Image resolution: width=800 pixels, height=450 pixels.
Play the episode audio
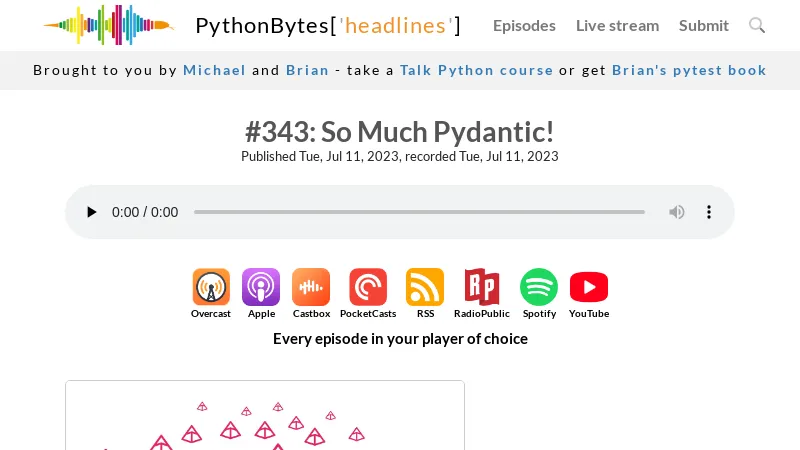click(91, 212)
